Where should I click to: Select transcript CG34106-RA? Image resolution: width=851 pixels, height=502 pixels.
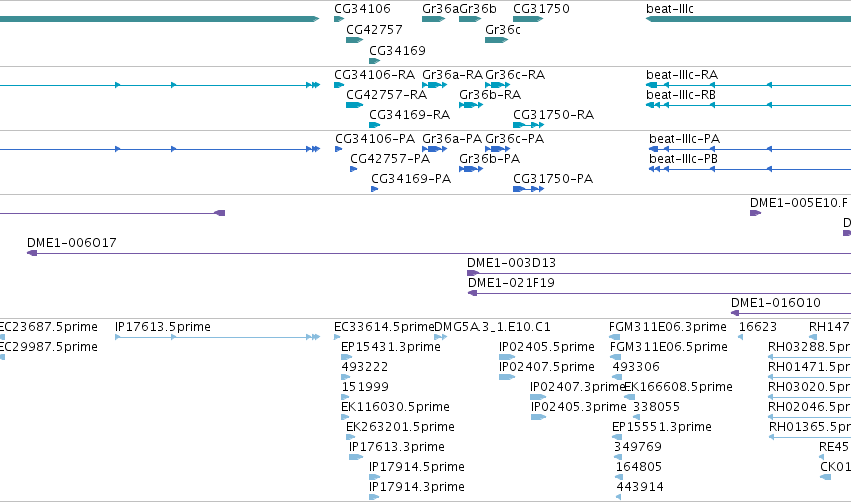pos(374,75)
